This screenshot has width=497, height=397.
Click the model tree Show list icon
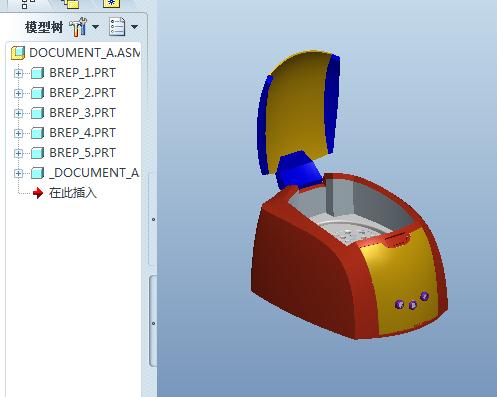point(117,27)
